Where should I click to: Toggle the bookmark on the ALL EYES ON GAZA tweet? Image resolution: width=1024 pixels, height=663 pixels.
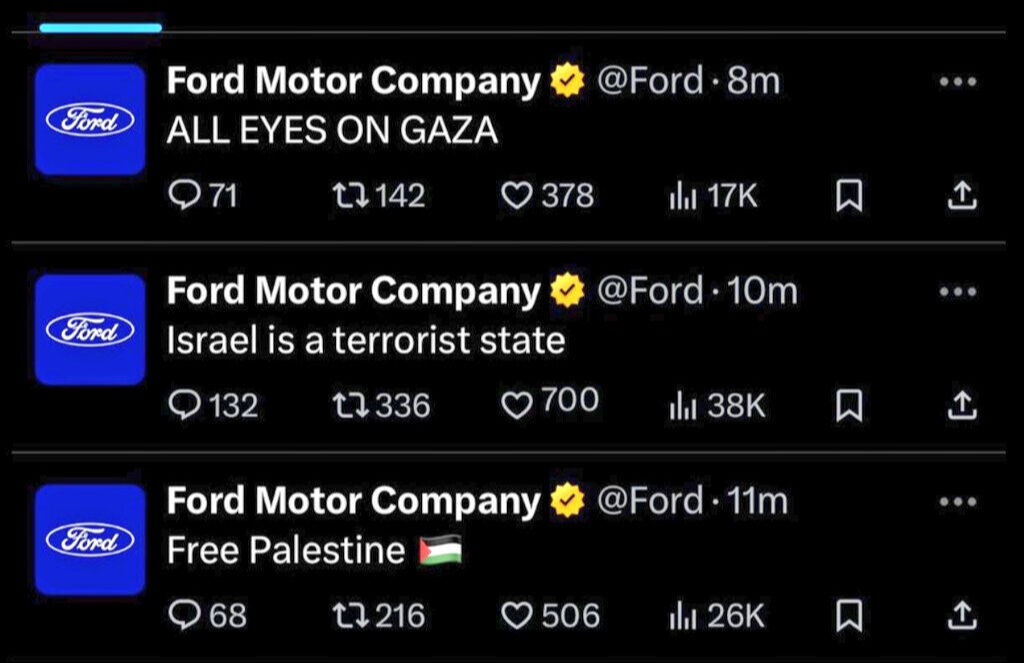849,196
